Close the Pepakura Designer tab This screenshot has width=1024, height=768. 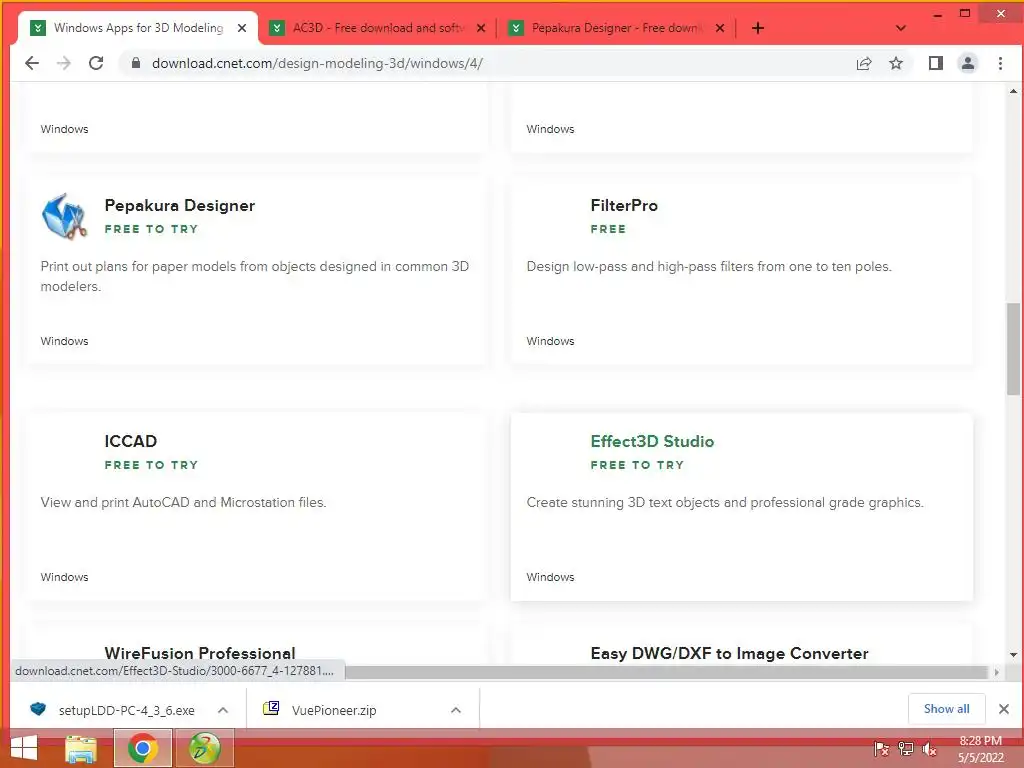pyautogui.click(x=720, y=28)
